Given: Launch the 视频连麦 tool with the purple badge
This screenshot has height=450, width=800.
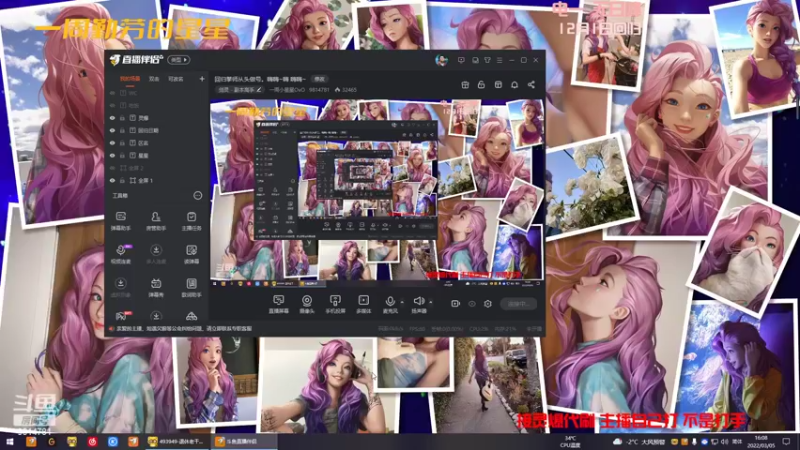Looking at the screenshot, I should click(121, 254).
